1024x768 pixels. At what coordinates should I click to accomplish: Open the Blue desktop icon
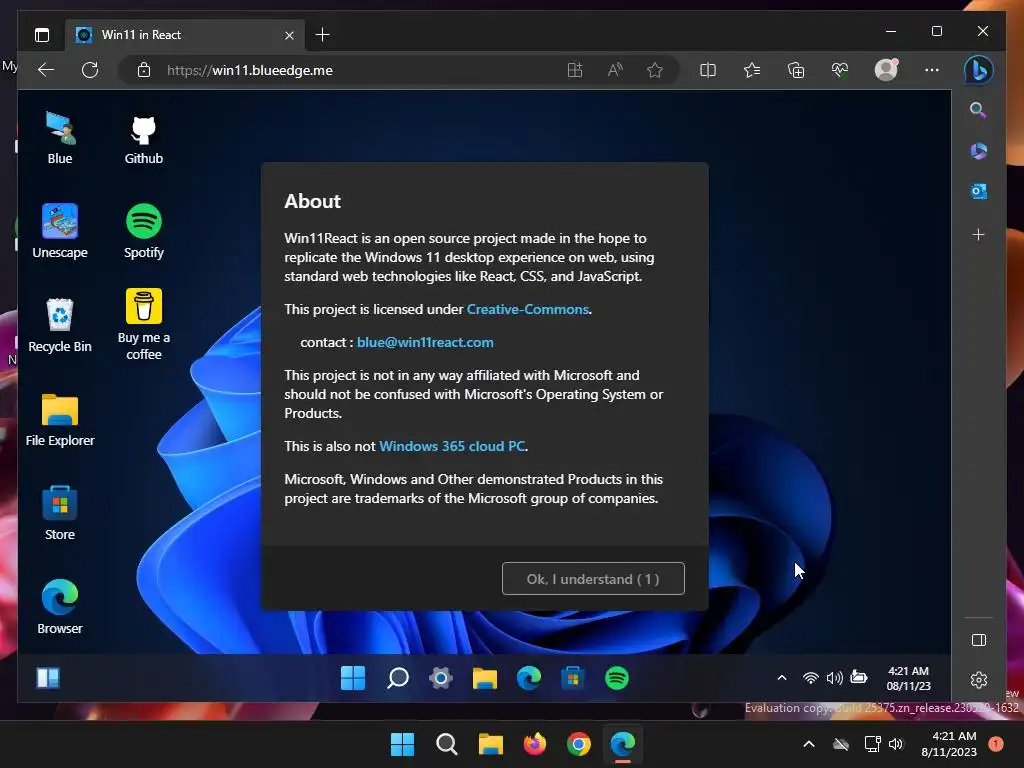pos(60,137)
